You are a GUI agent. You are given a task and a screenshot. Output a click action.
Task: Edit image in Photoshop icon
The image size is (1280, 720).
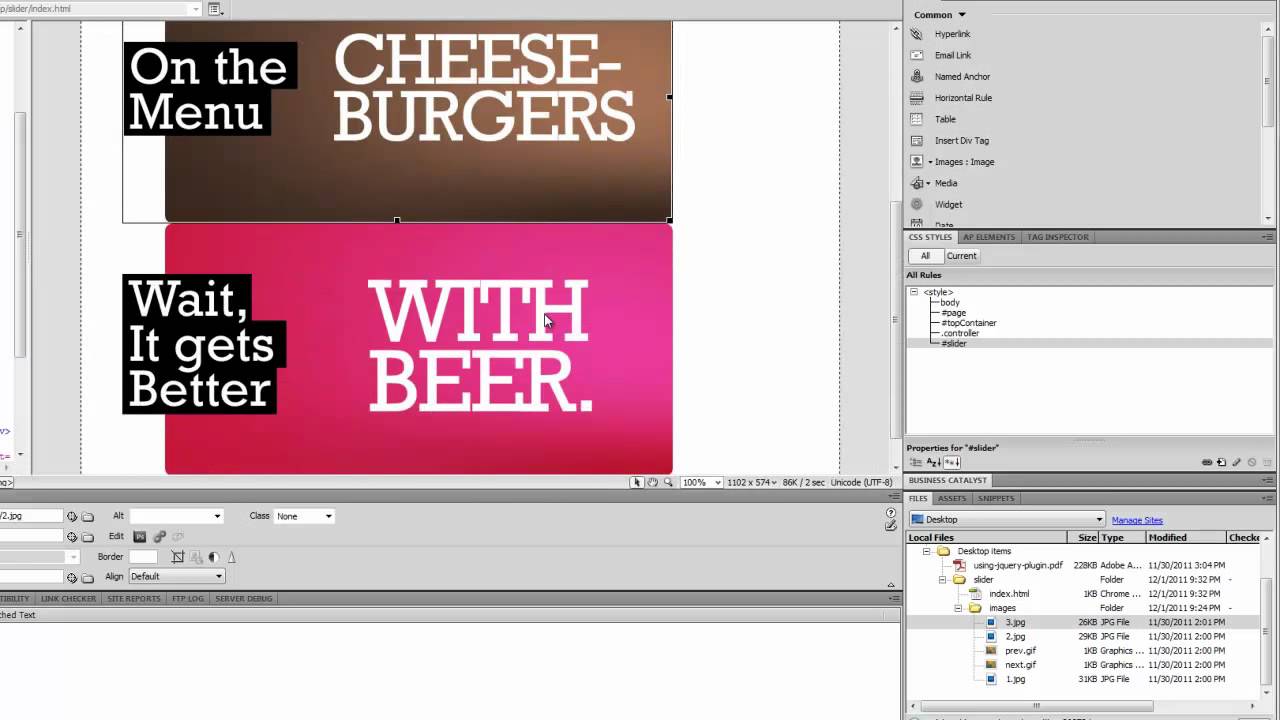(140, 537)
